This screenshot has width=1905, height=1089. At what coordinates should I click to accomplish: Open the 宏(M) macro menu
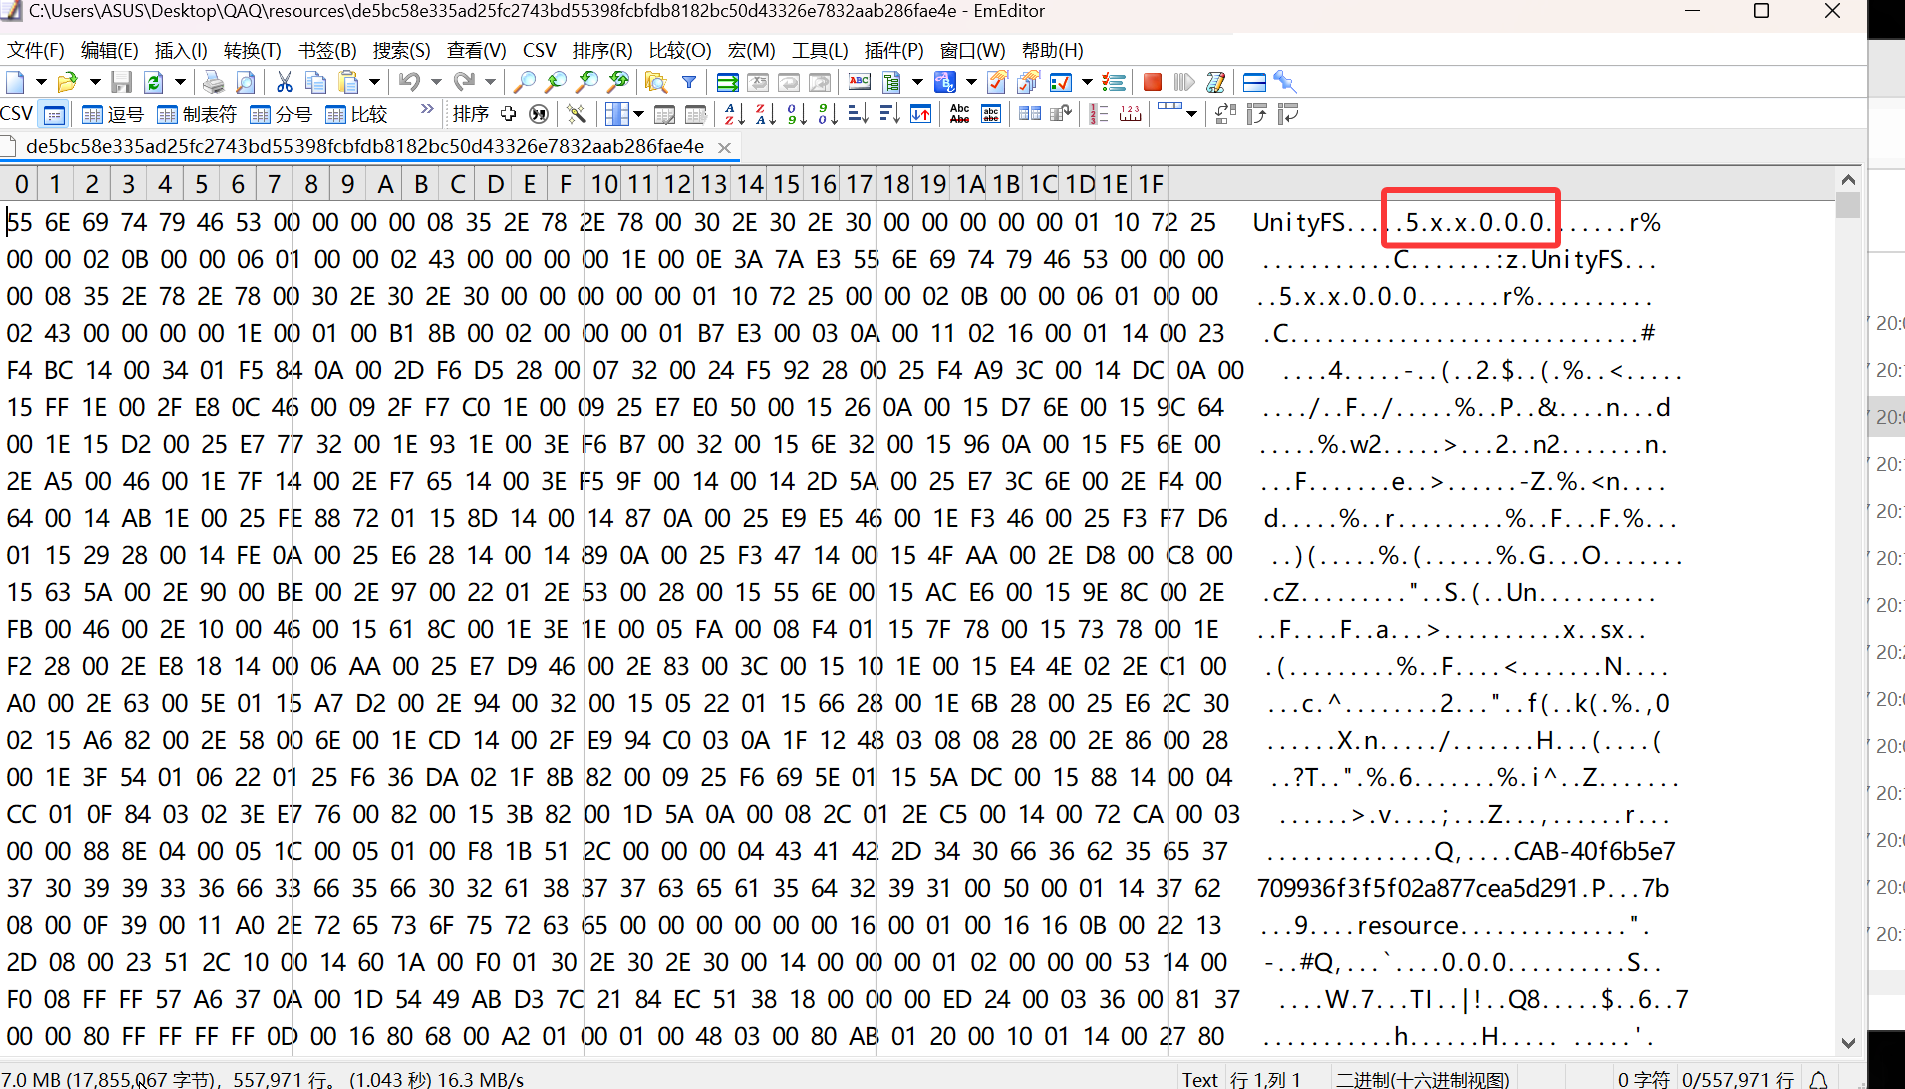(751, 50)
